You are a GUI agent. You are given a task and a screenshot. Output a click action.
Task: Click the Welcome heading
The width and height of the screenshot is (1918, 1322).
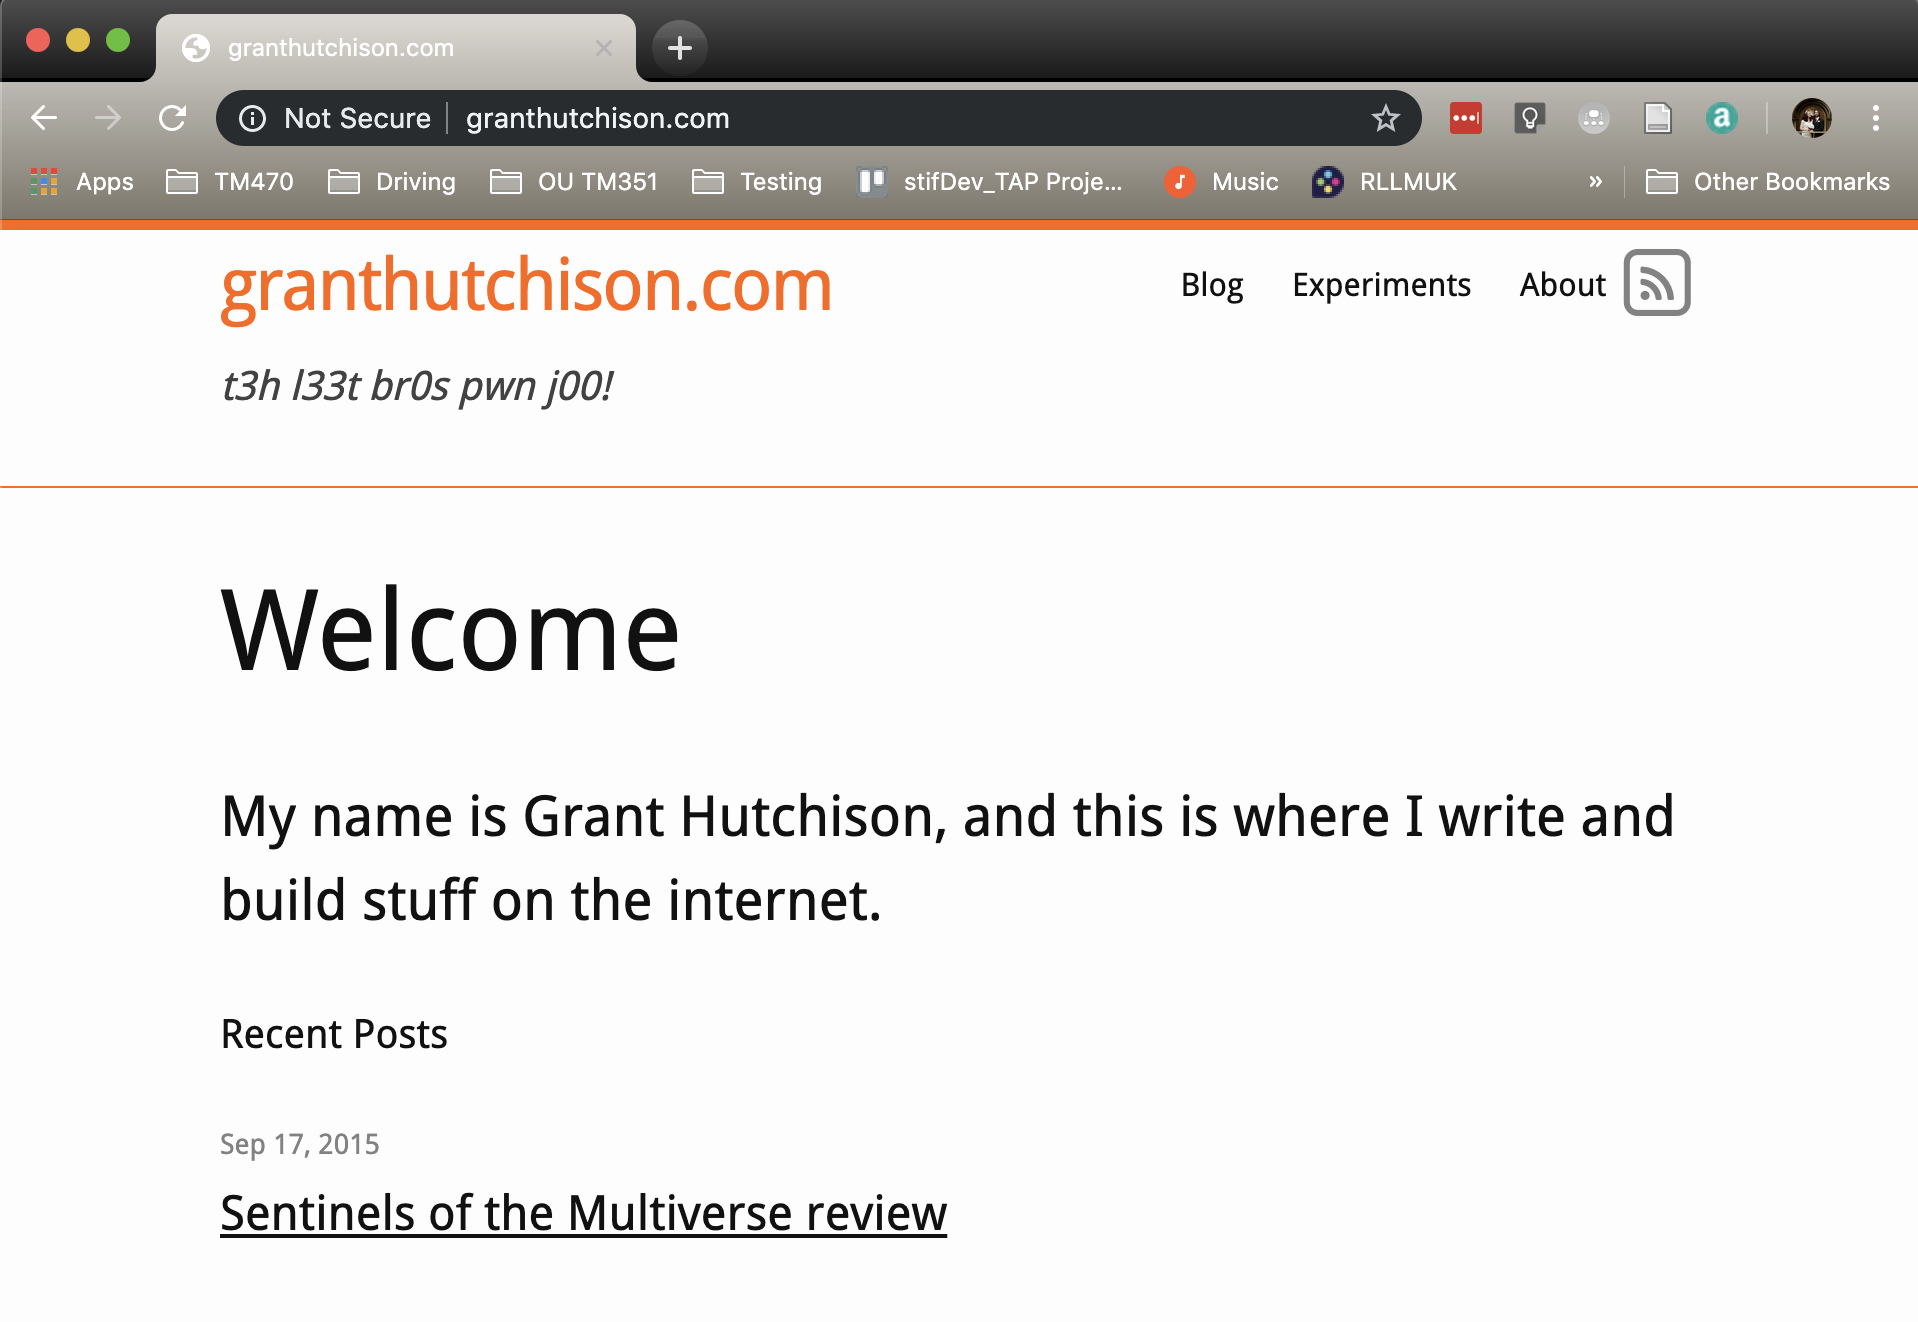point(450,630)
